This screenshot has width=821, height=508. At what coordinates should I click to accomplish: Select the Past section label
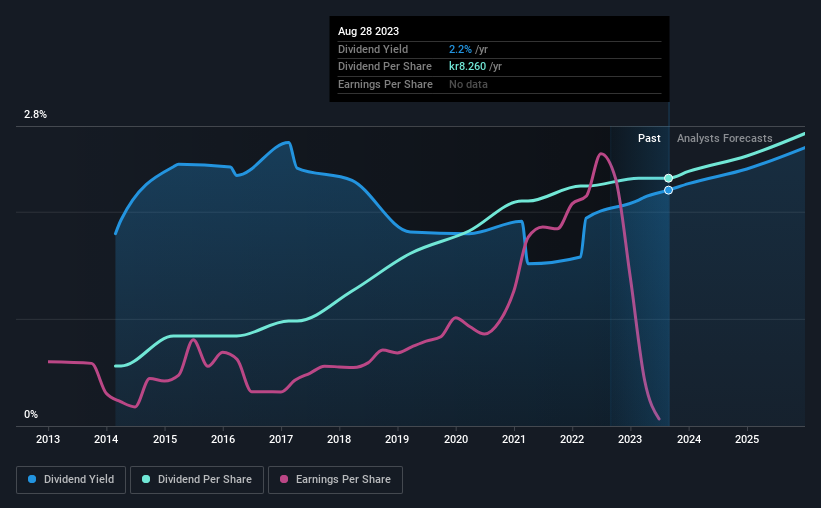coord(649,138)
